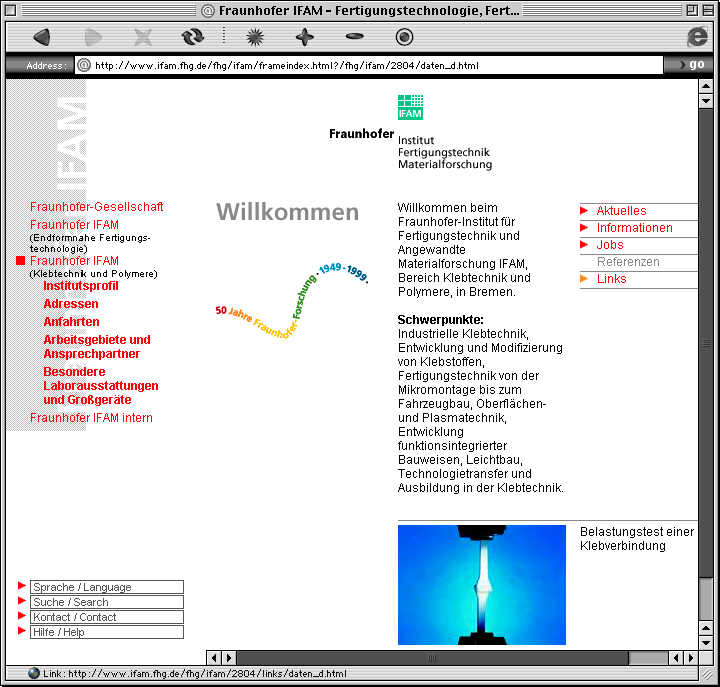This screenshot has width=720, height=687.
Task: Open the Anfahrten link
Action: pos(71,321)
